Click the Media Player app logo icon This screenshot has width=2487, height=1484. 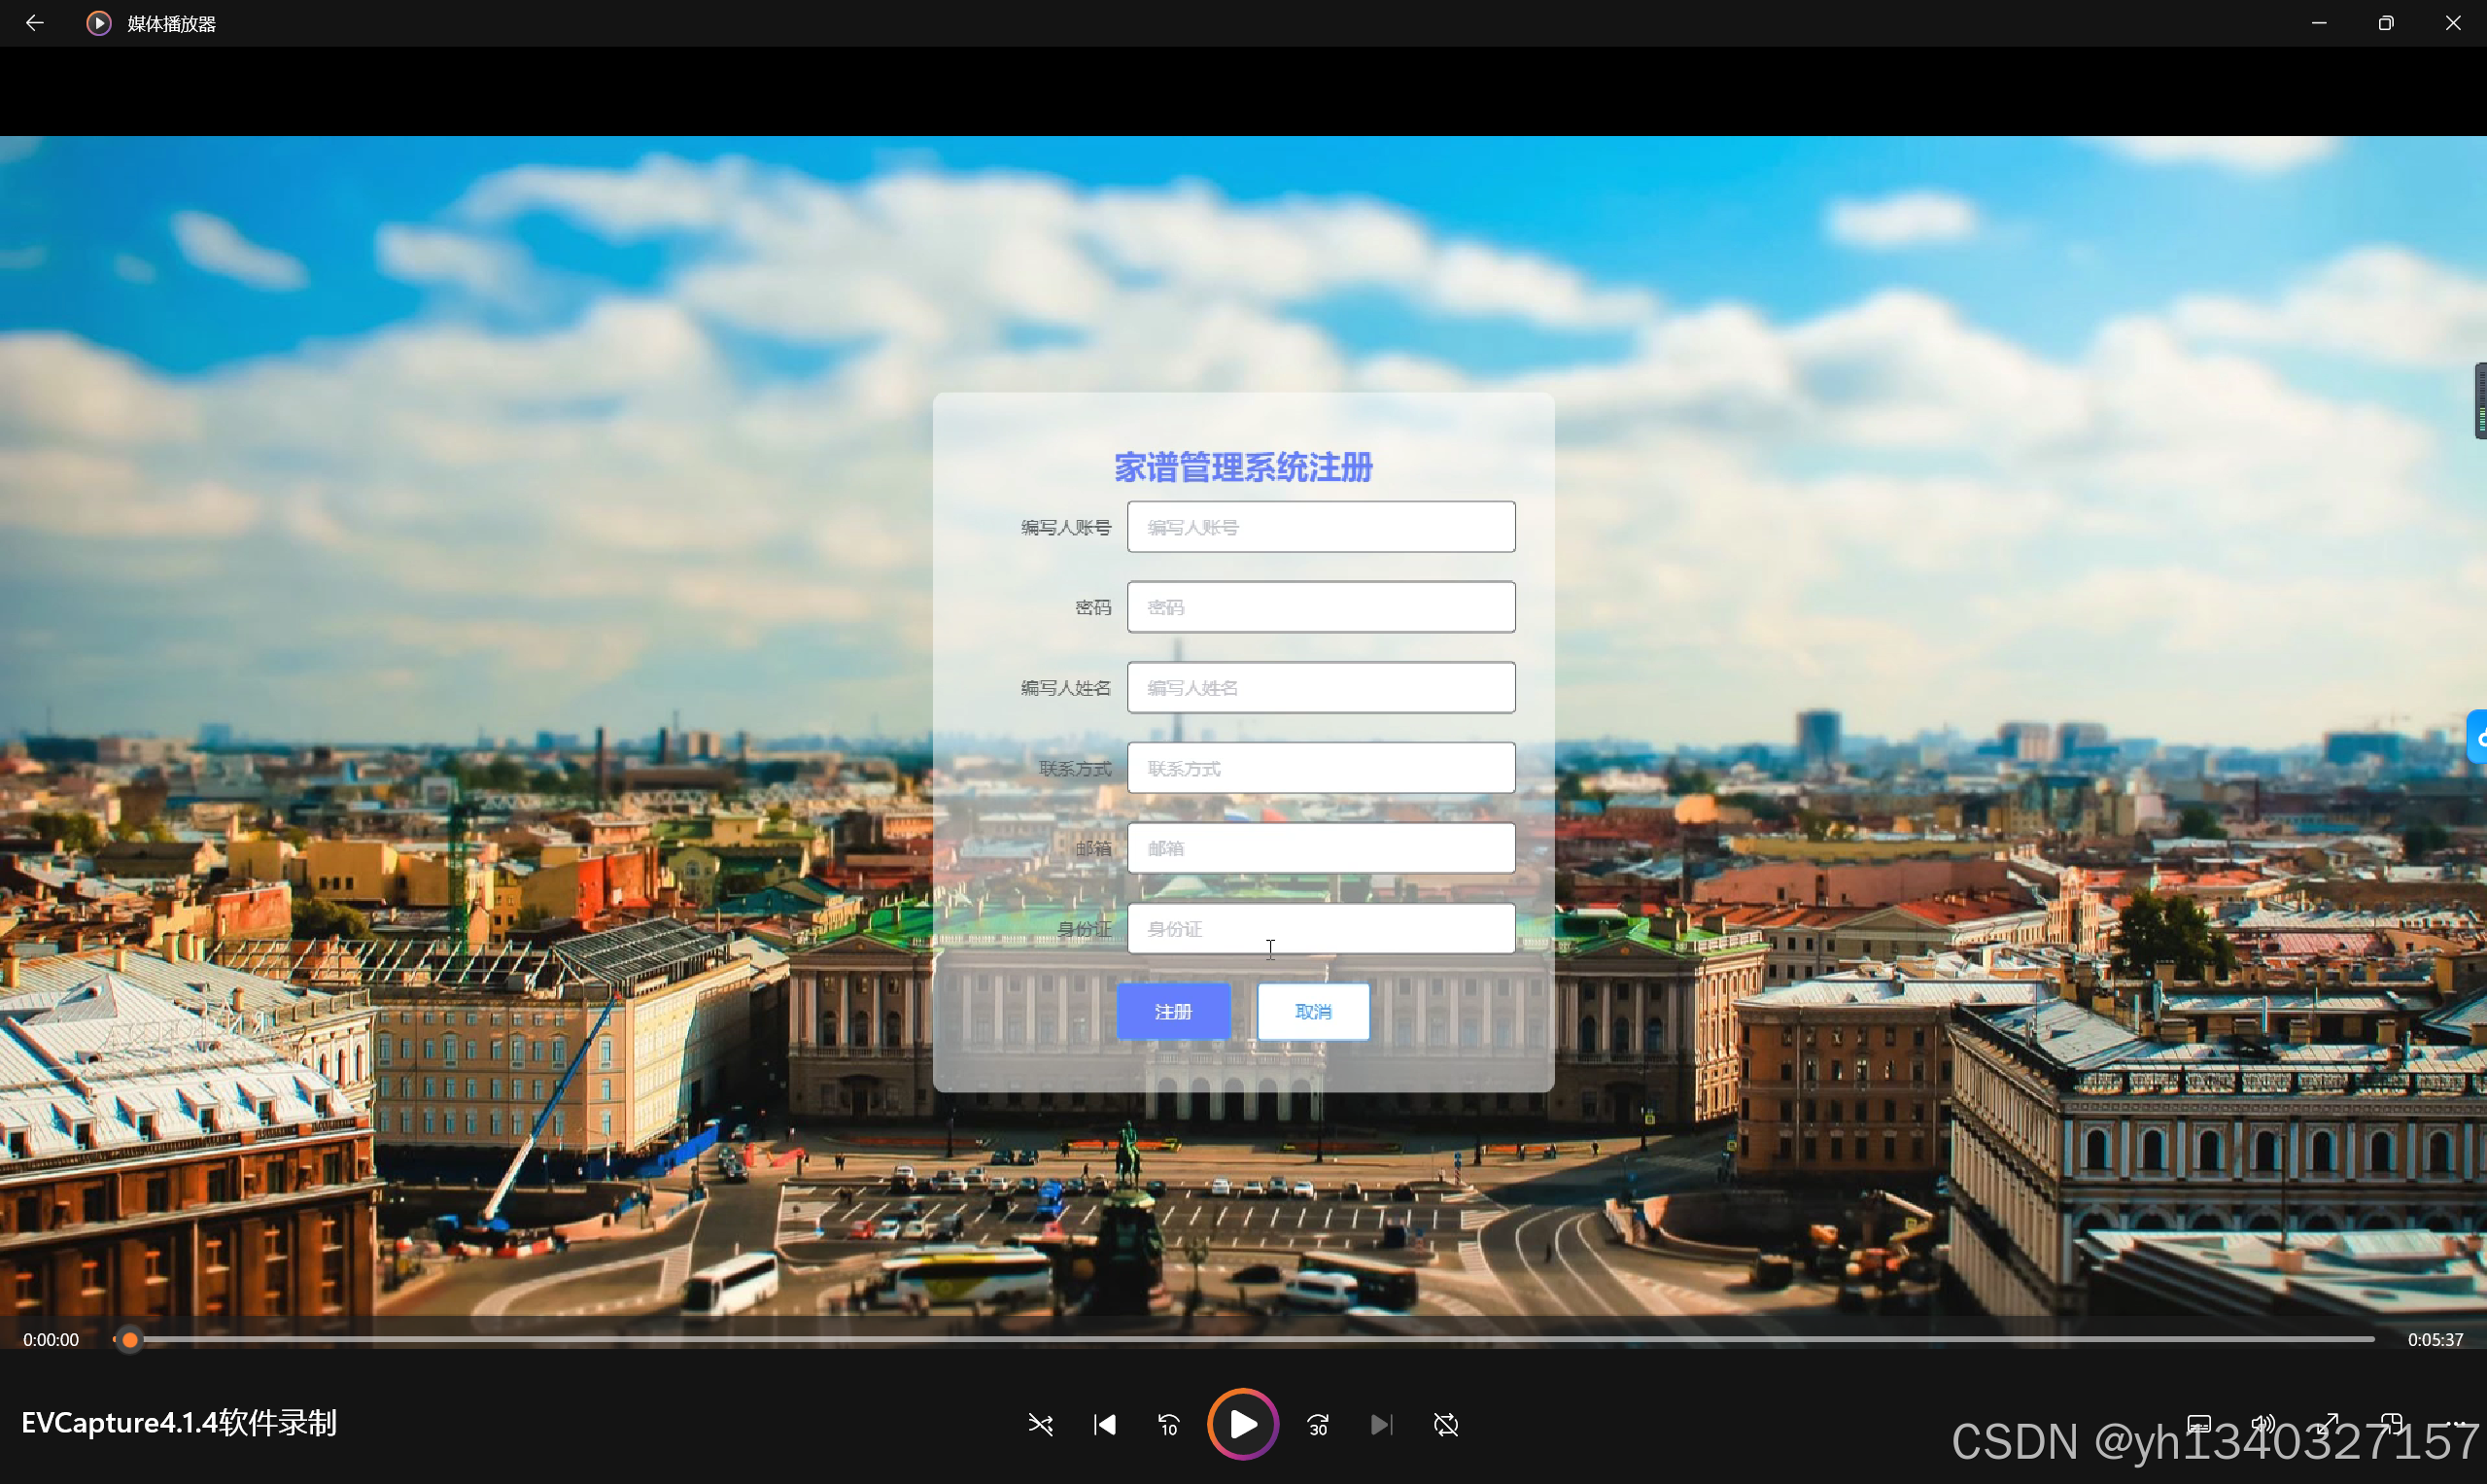[x=98, y=23]
